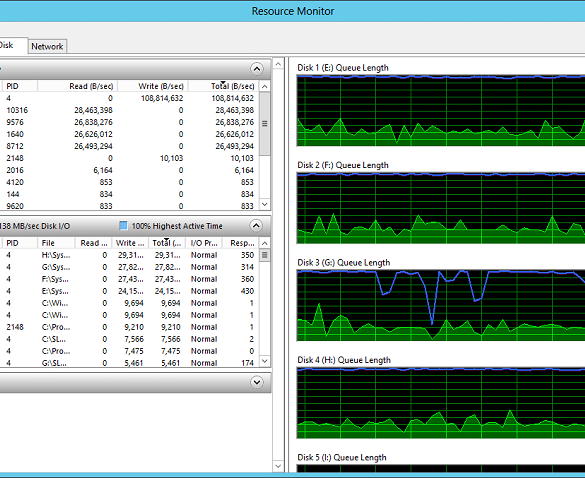
Task: Click down arrow of process list scrollbar
Action: tap(265, 204)
